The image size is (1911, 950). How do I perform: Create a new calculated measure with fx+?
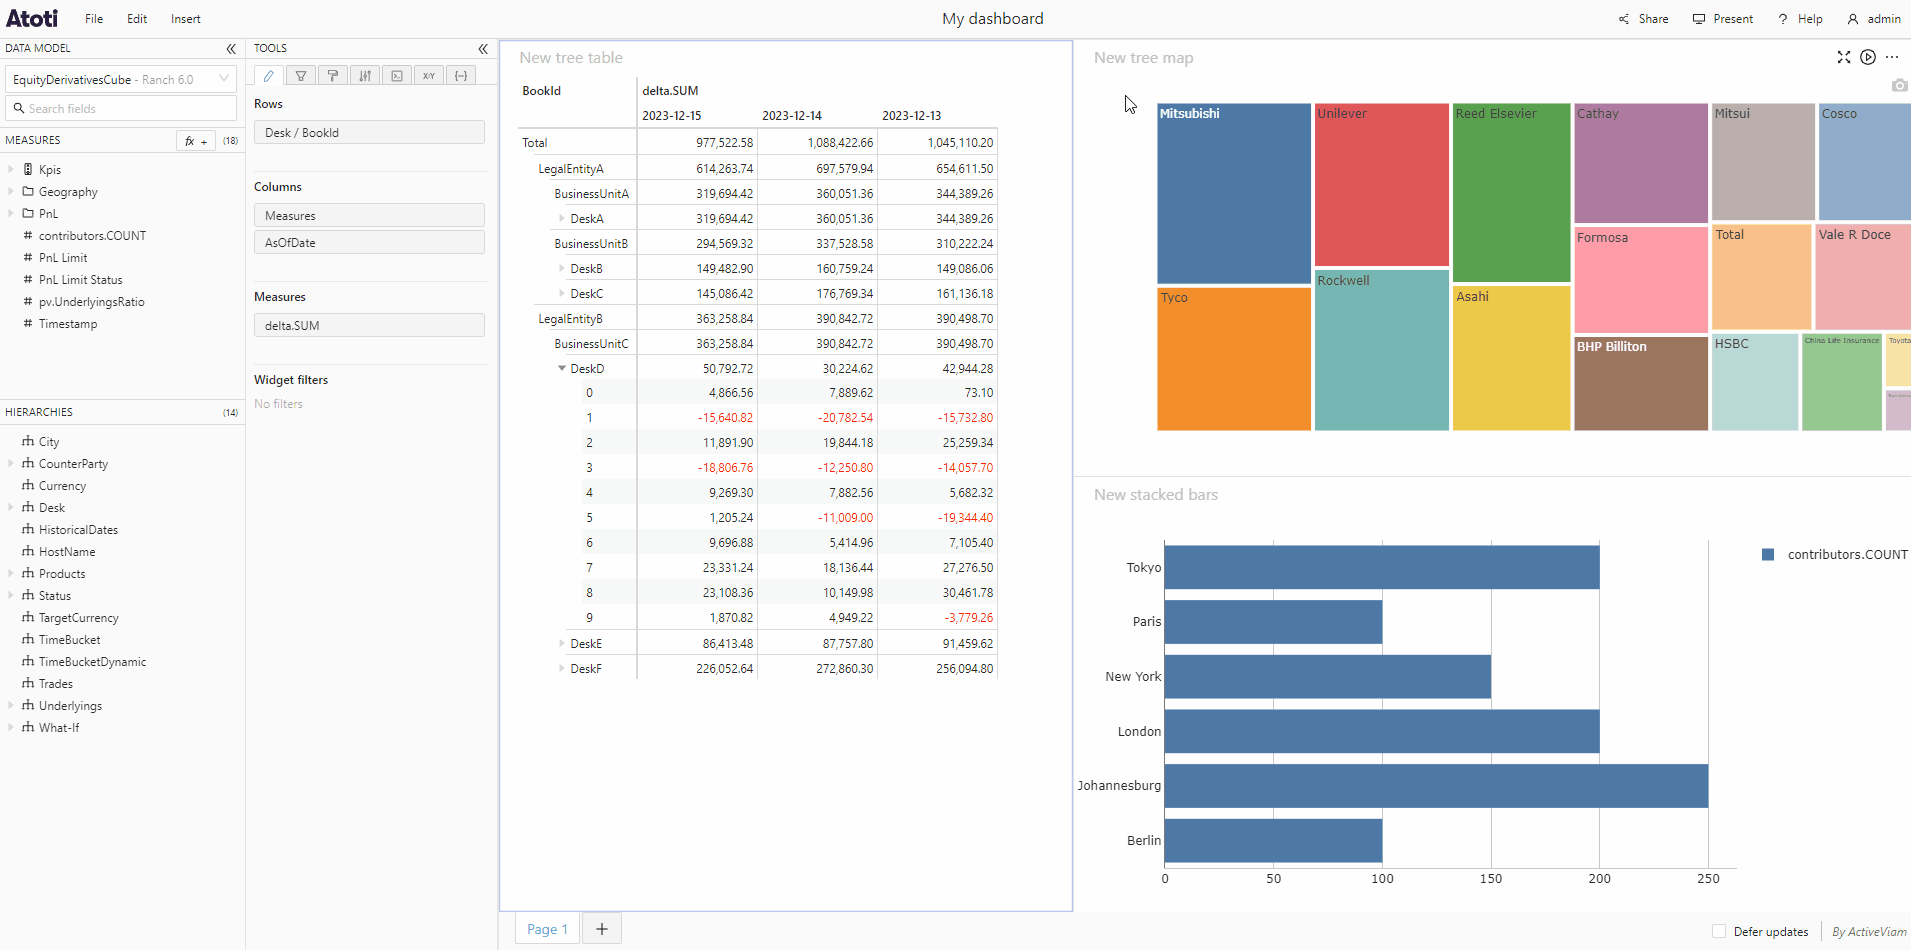[196, 141]
